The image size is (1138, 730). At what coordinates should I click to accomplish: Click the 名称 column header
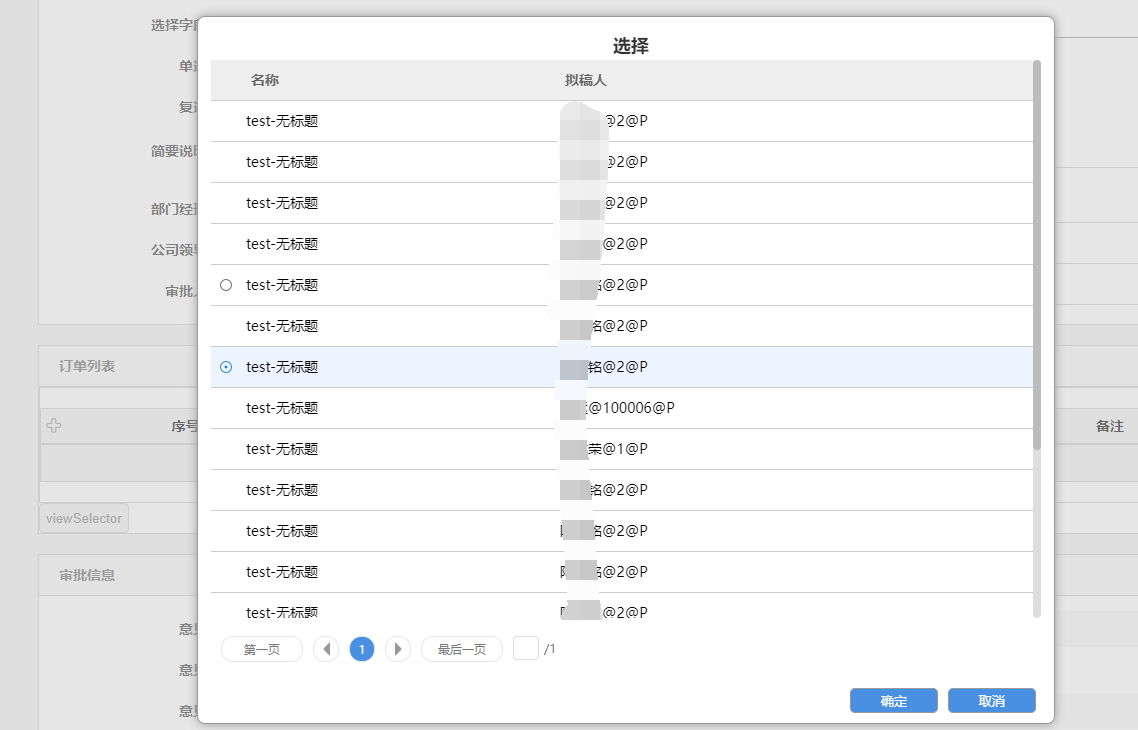[x=265, y=80]
